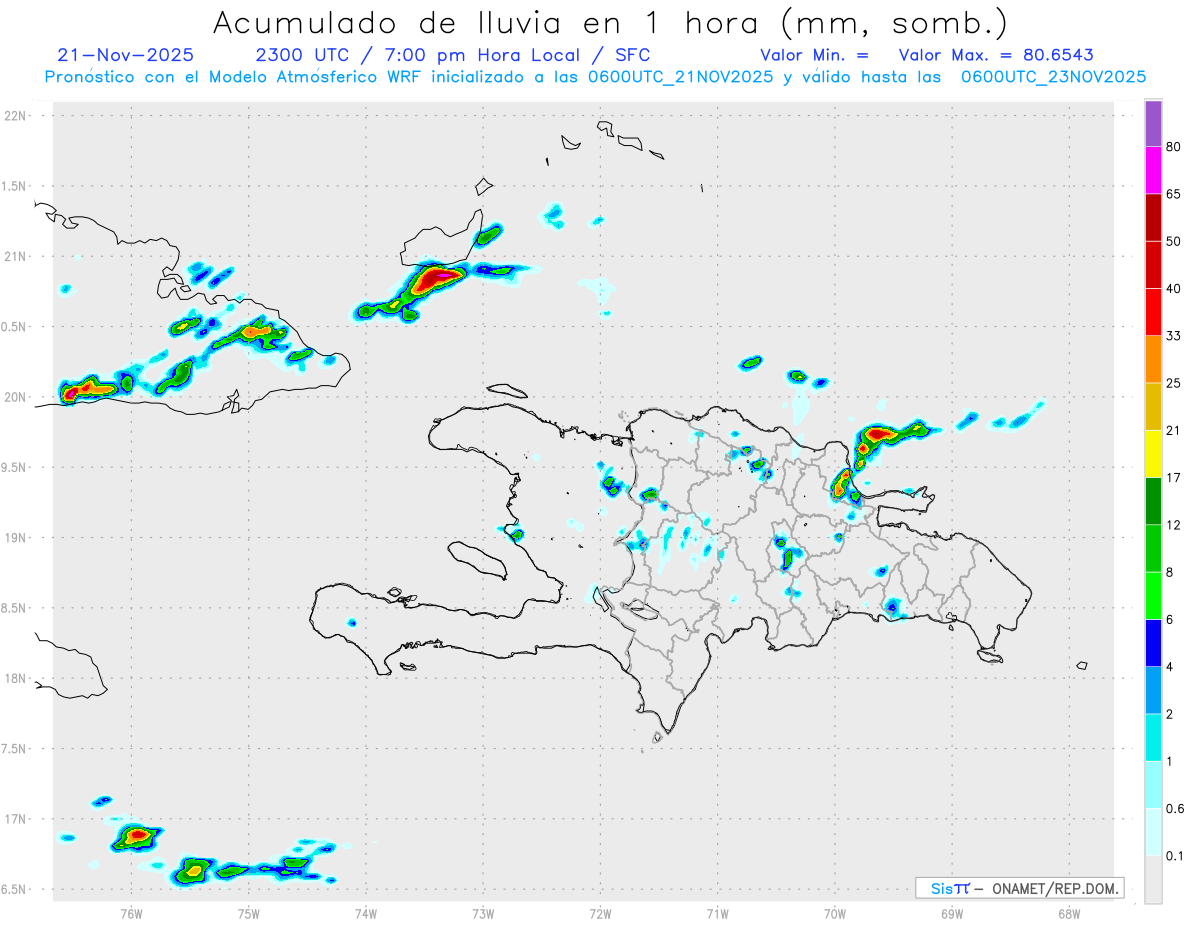Click the '20N' latitude label

click(x=15, y=397)
